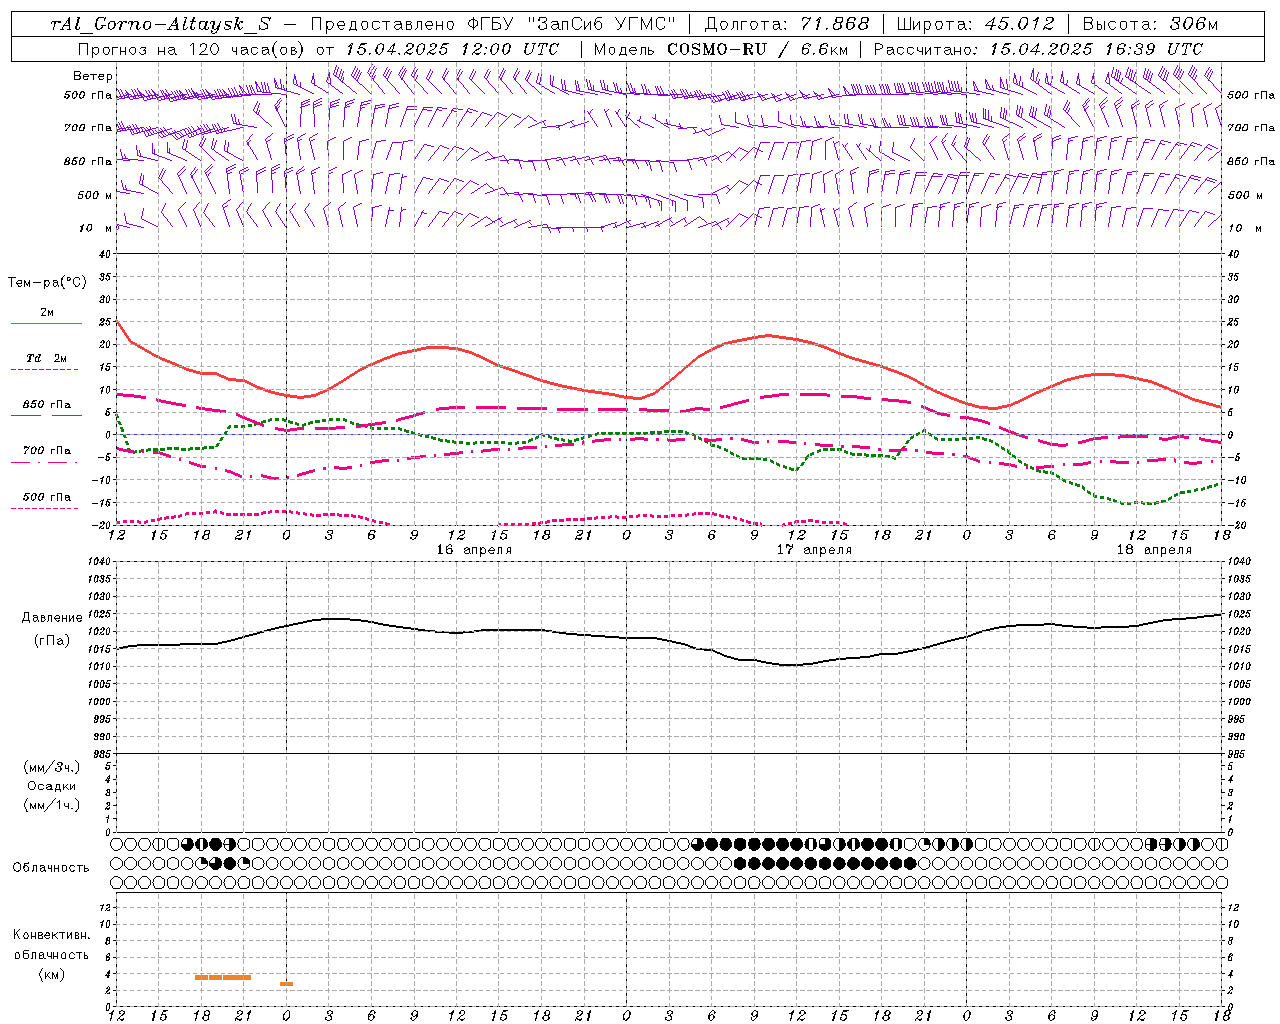Click the 700 гПа temperature legend entry

point(46,451)
